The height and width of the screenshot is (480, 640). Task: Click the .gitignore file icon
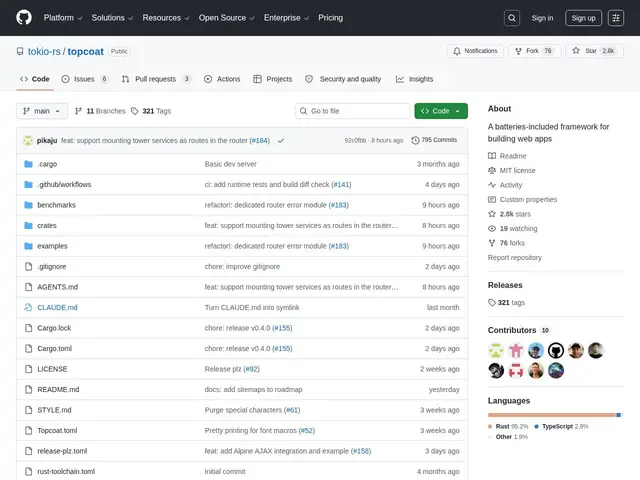28,267
